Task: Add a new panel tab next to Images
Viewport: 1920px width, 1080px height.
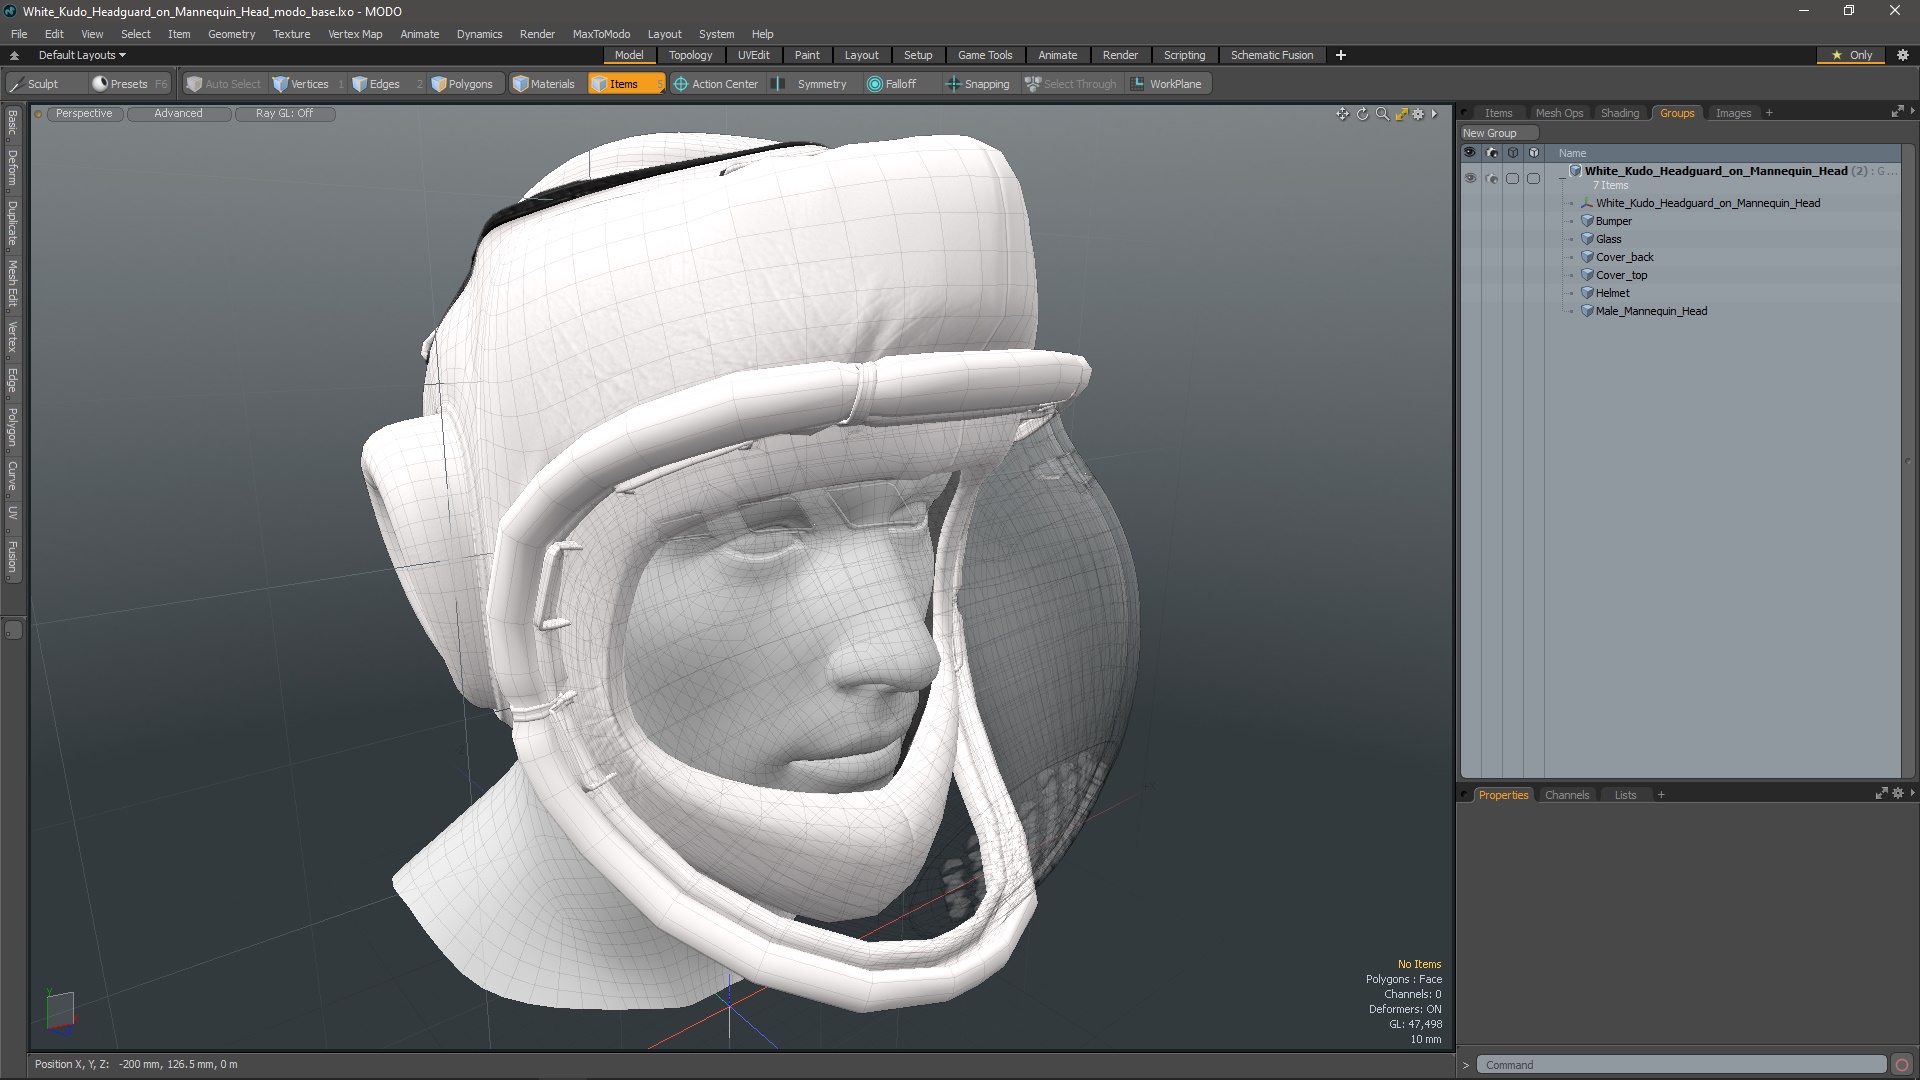Action: point(1769,113)
